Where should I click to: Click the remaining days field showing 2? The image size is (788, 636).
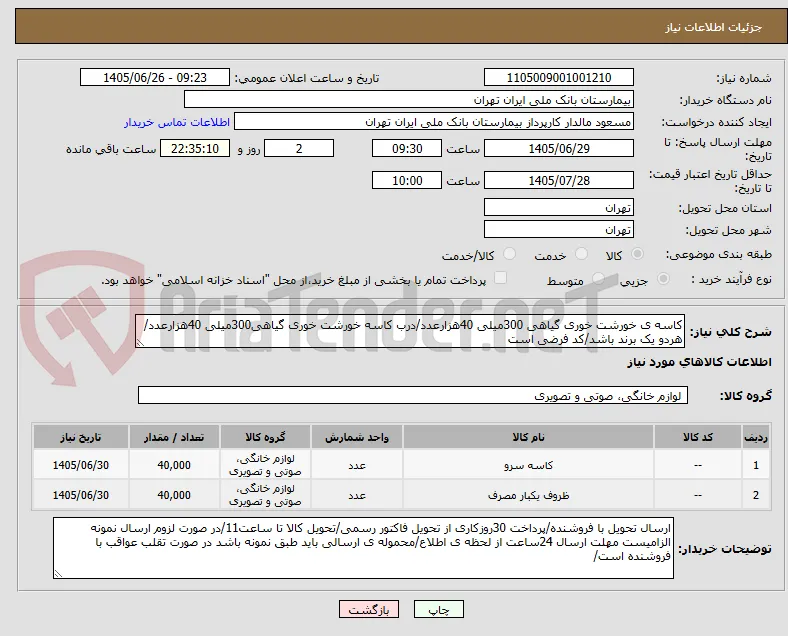tap(299, 149)
